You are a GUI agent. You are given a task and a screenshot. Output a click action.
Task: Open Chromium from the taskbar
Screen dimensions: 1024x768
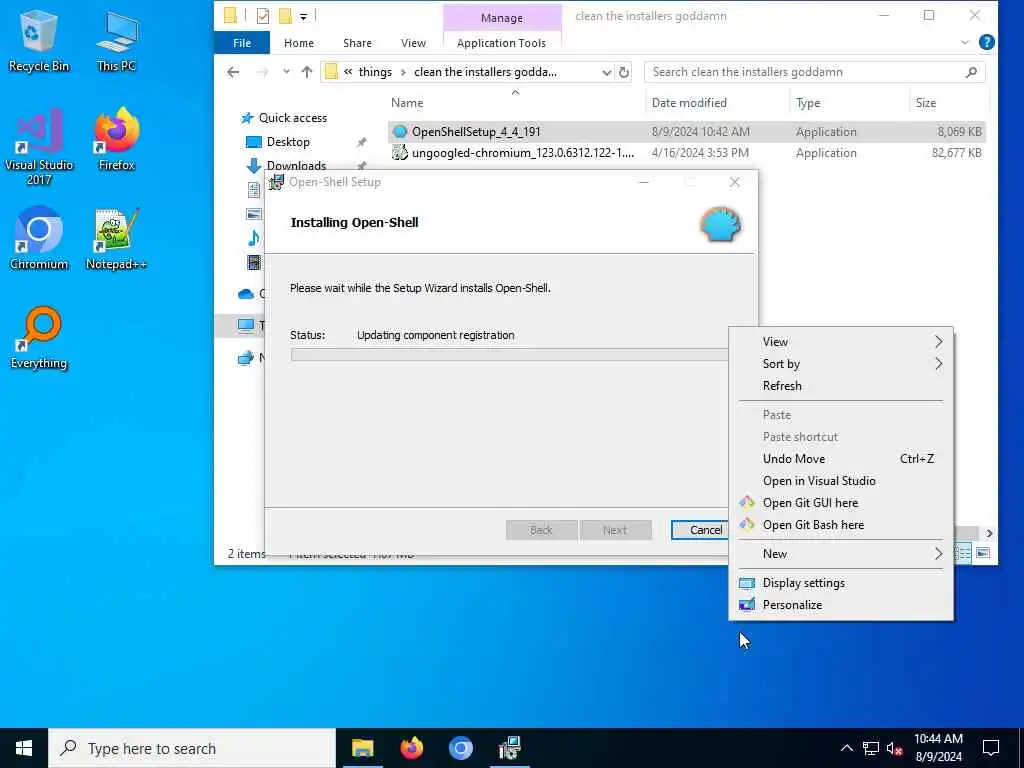point(460,748)
